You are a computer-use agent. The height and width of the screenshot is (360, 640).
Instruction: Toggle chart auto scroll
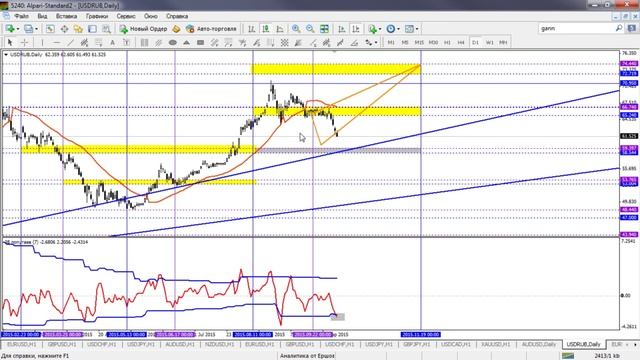(342, 29)
